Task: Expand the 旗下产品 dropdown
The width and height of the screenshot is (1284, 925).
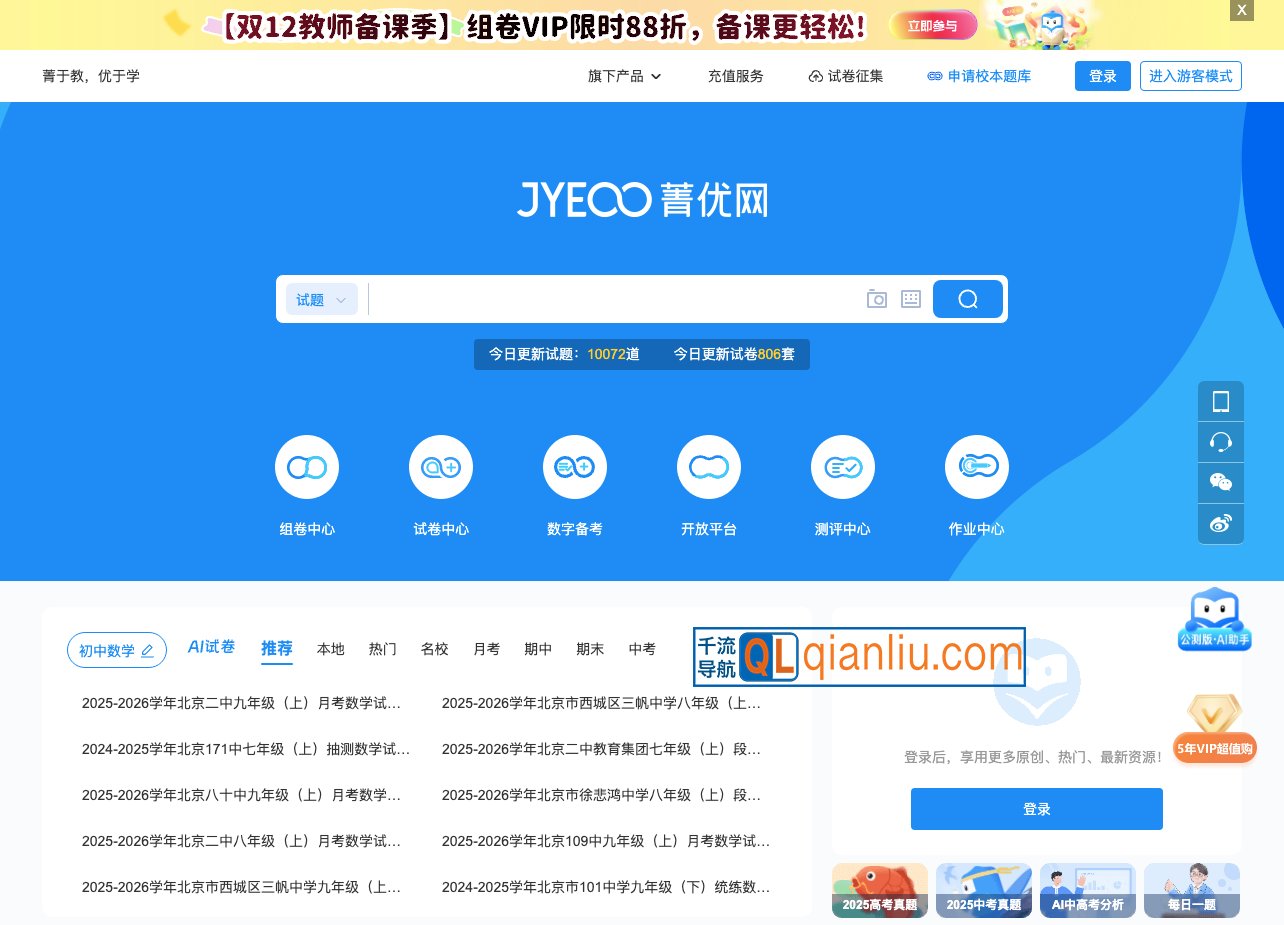Action: point(624,76)
